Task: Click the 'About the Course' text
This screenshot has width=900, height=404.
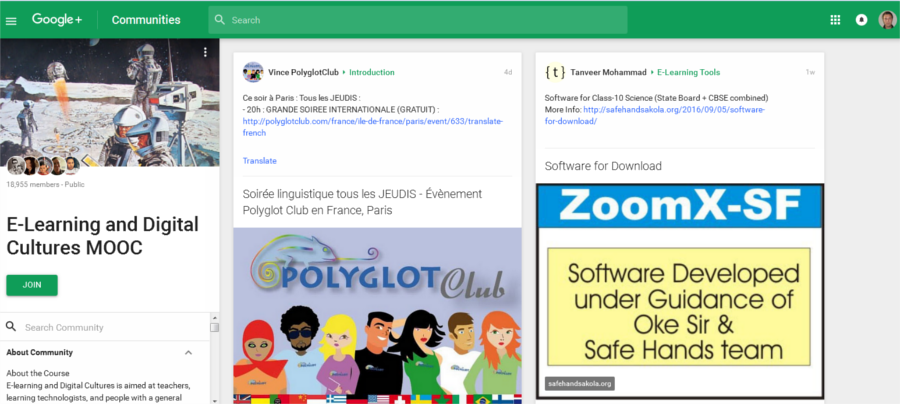Action: 38,373
